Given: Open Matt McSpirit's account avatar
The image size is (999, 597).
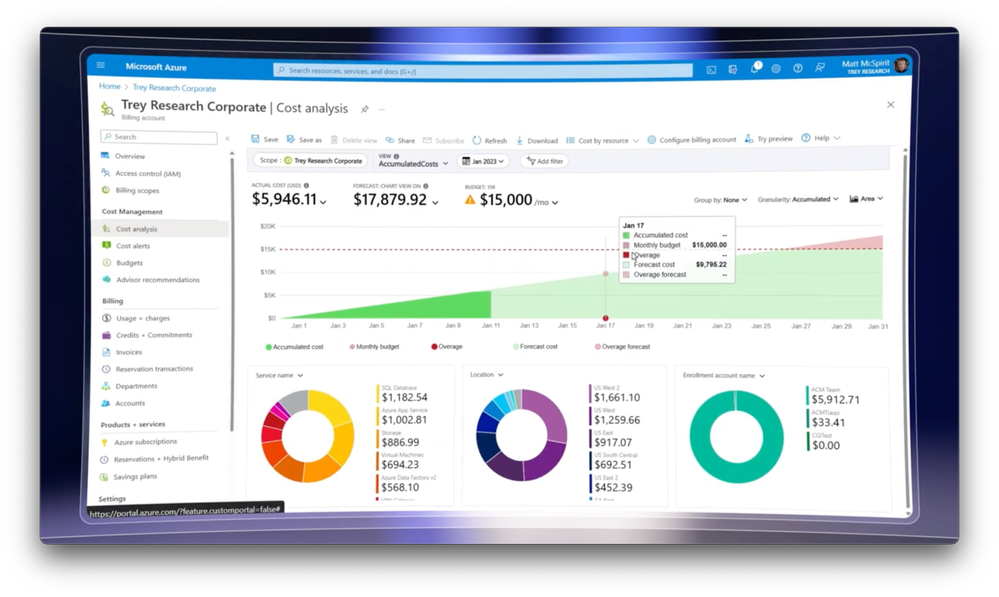Looking at the screenshot, I should 901,65.
